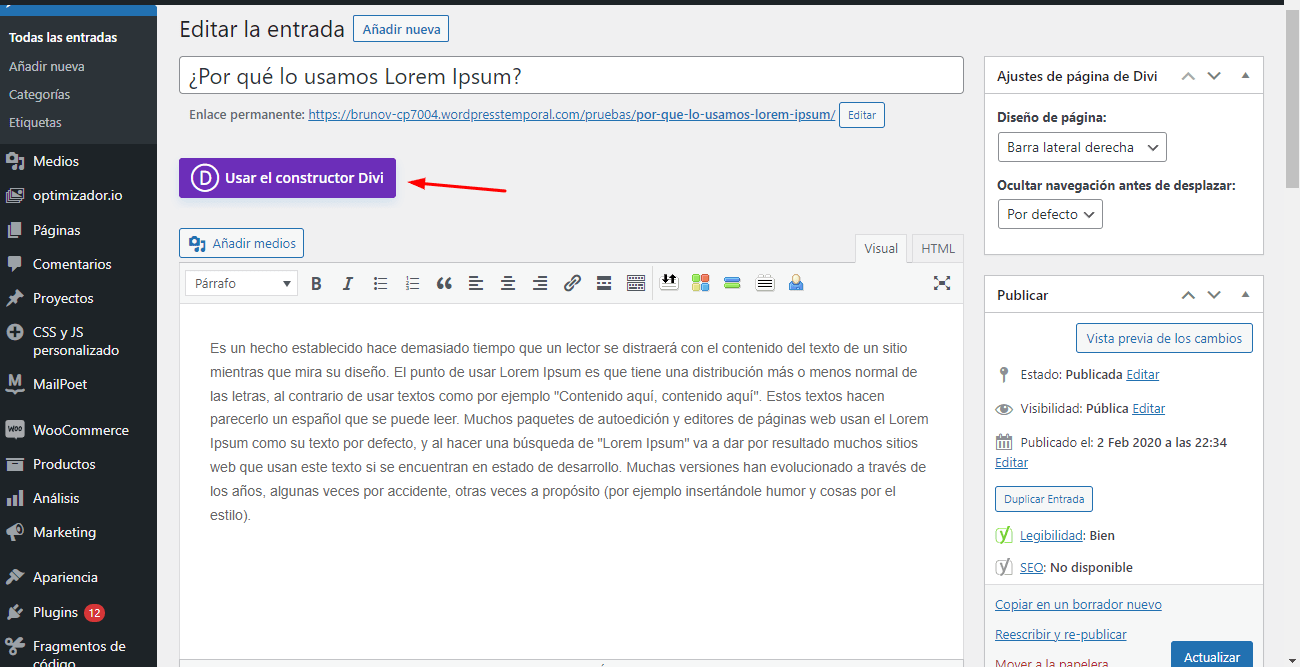Collapse the Publicar panel

tap(1245, 295)
